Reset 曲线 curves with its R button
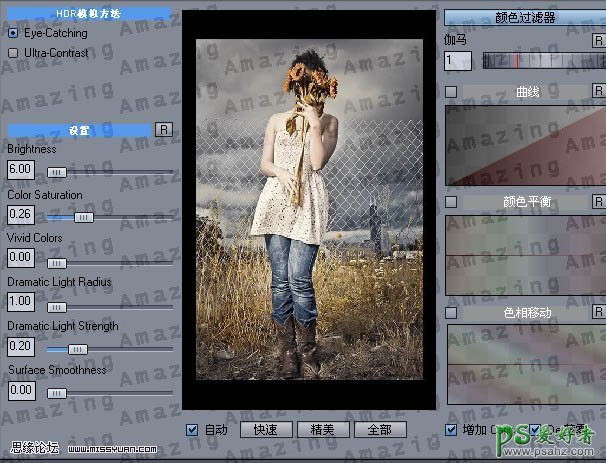606x463 pixels. pyautogui.click(x=596, y=92)
